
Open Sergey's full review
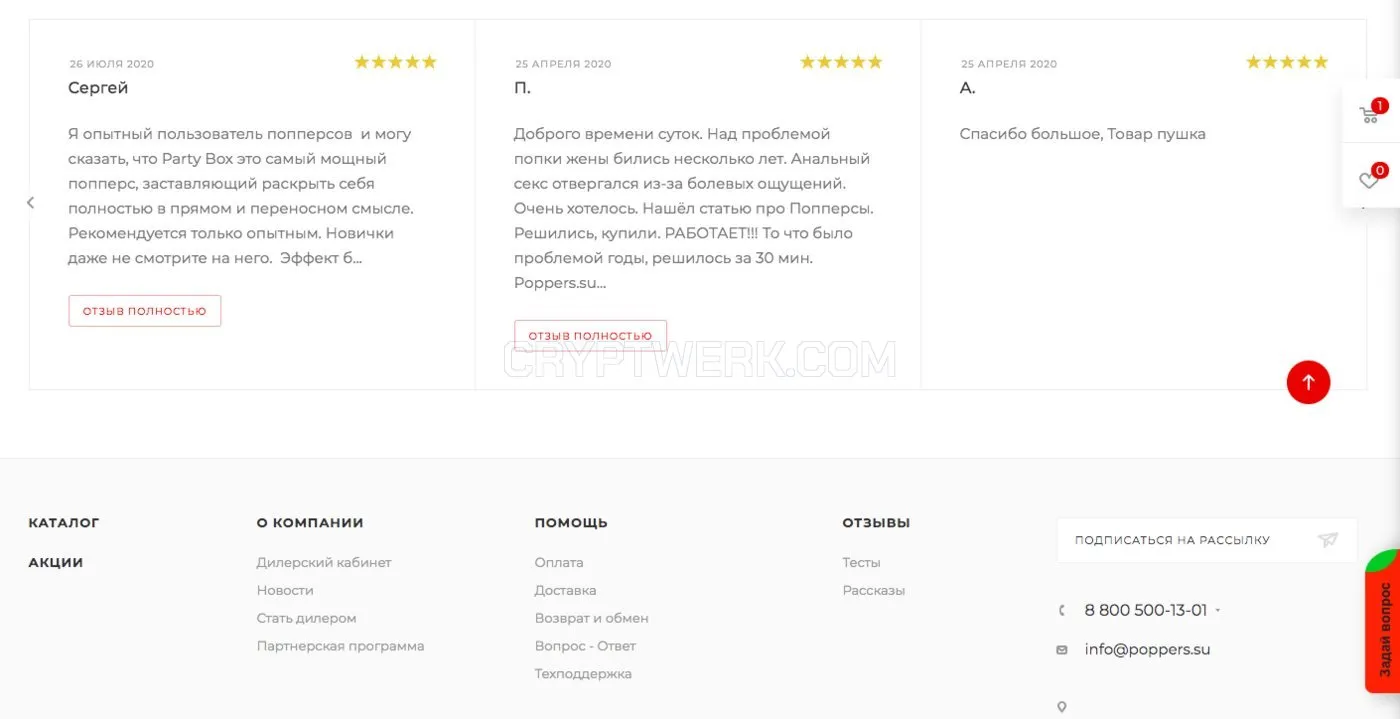click(x=145, y=311)
